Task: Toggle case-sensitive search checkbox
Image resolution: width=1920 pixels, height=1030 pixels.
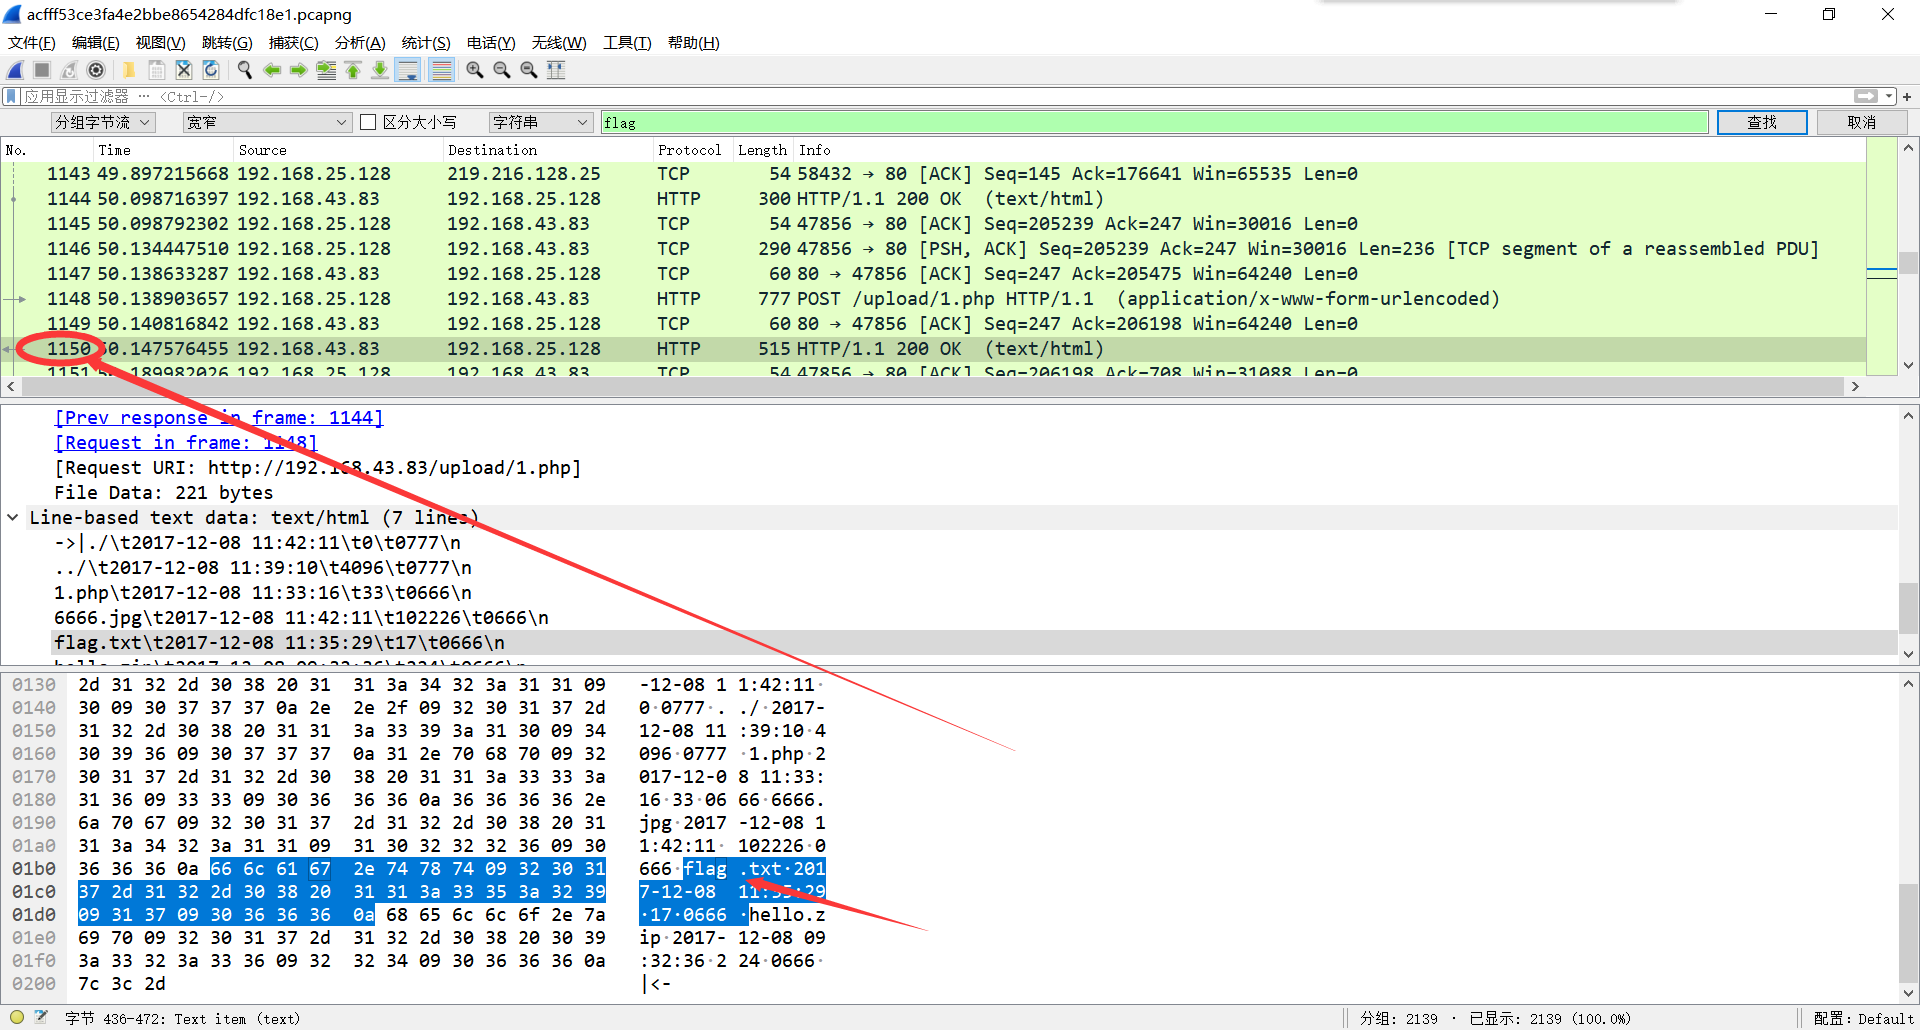Action: tap(368, 122)
